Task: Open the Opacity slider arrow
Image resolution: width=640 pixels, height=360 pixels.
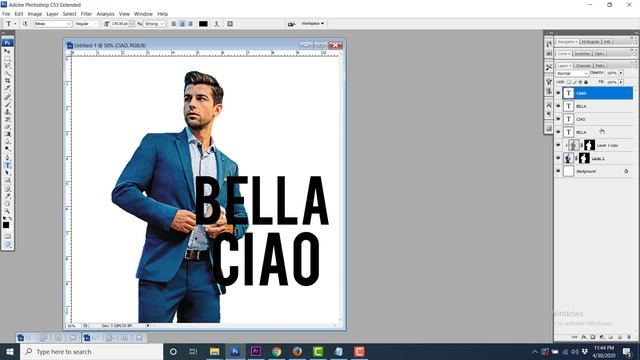Action: [x=621, y=73]
